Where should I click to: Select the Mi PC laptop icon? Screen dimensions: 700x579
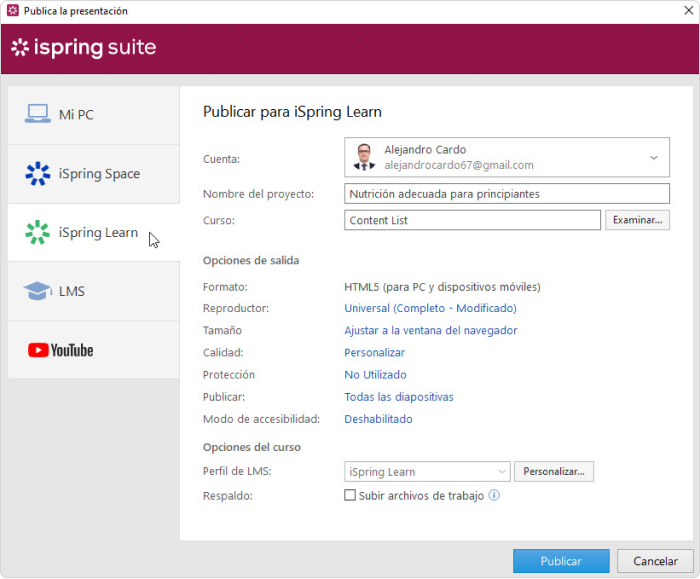(38, 114)
